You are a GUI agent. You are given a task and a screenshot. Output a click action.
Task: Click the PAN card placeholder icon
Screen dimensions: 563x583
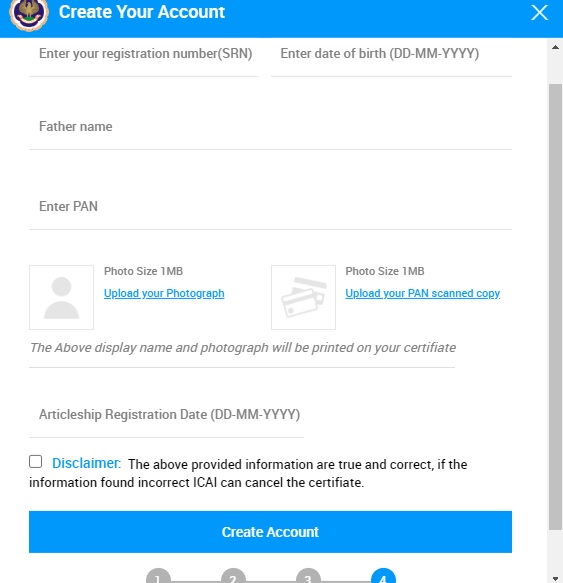(x=303, y=297)
